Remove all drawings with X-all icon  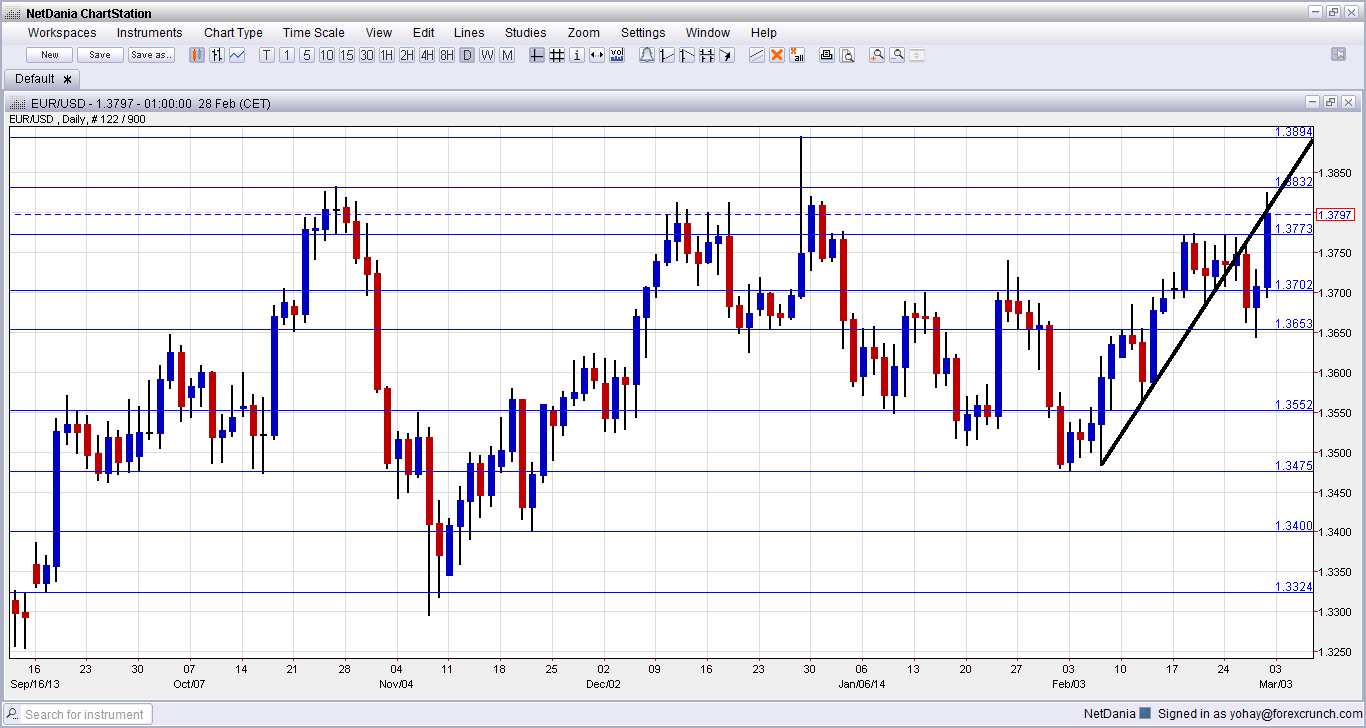click(x=797, y=55)
